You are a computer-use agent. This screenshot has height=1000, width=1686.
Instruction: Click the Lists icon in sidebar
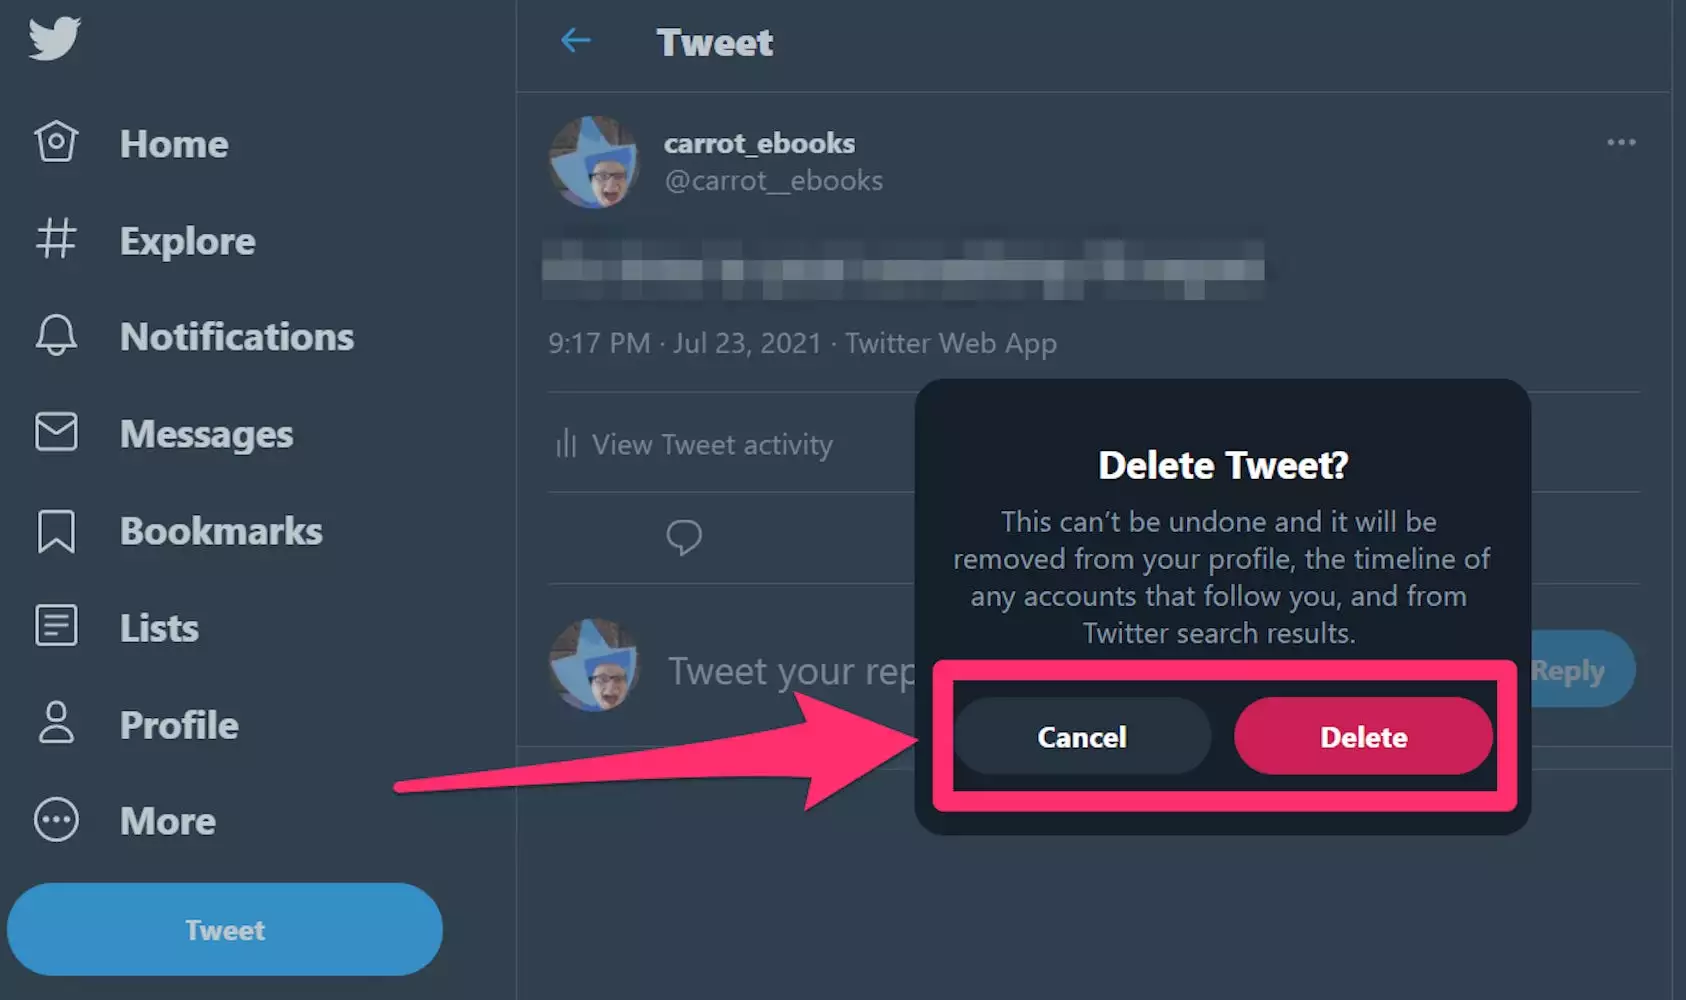(56, 626)
